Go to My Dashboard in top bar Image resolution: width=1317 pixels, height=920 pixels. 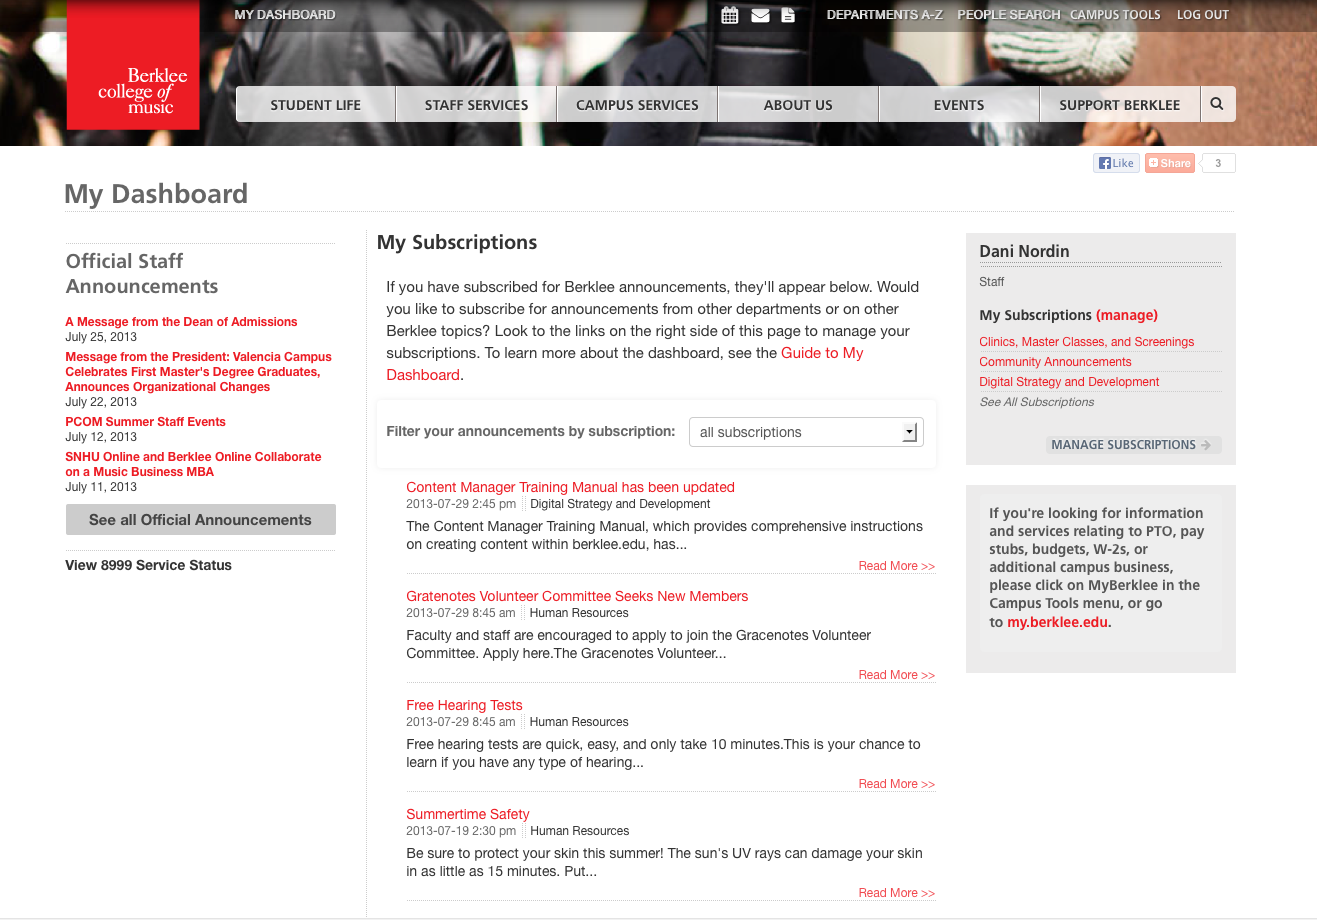click(x=285, y=15)
